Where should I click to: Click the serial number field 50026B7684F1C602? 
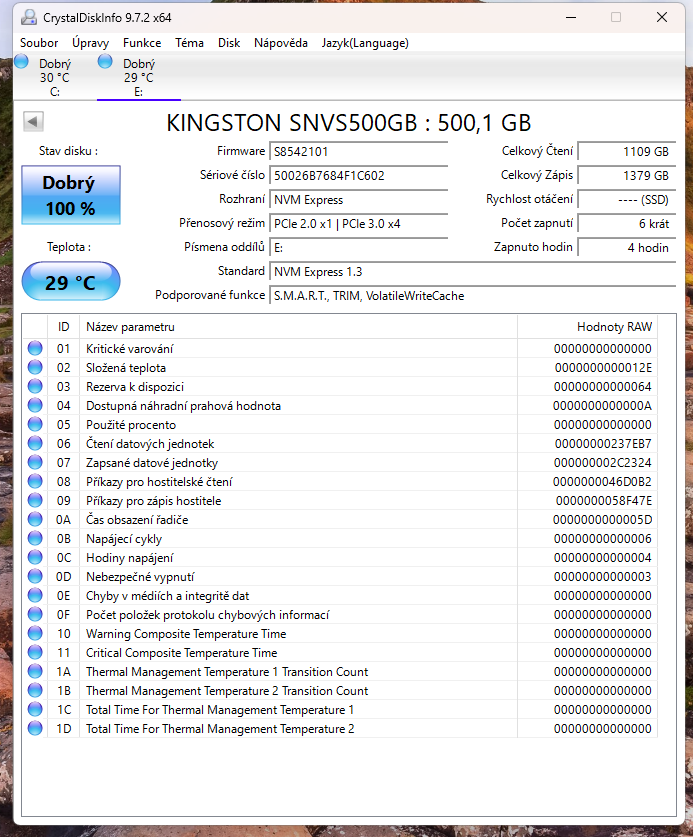point(358,176)
